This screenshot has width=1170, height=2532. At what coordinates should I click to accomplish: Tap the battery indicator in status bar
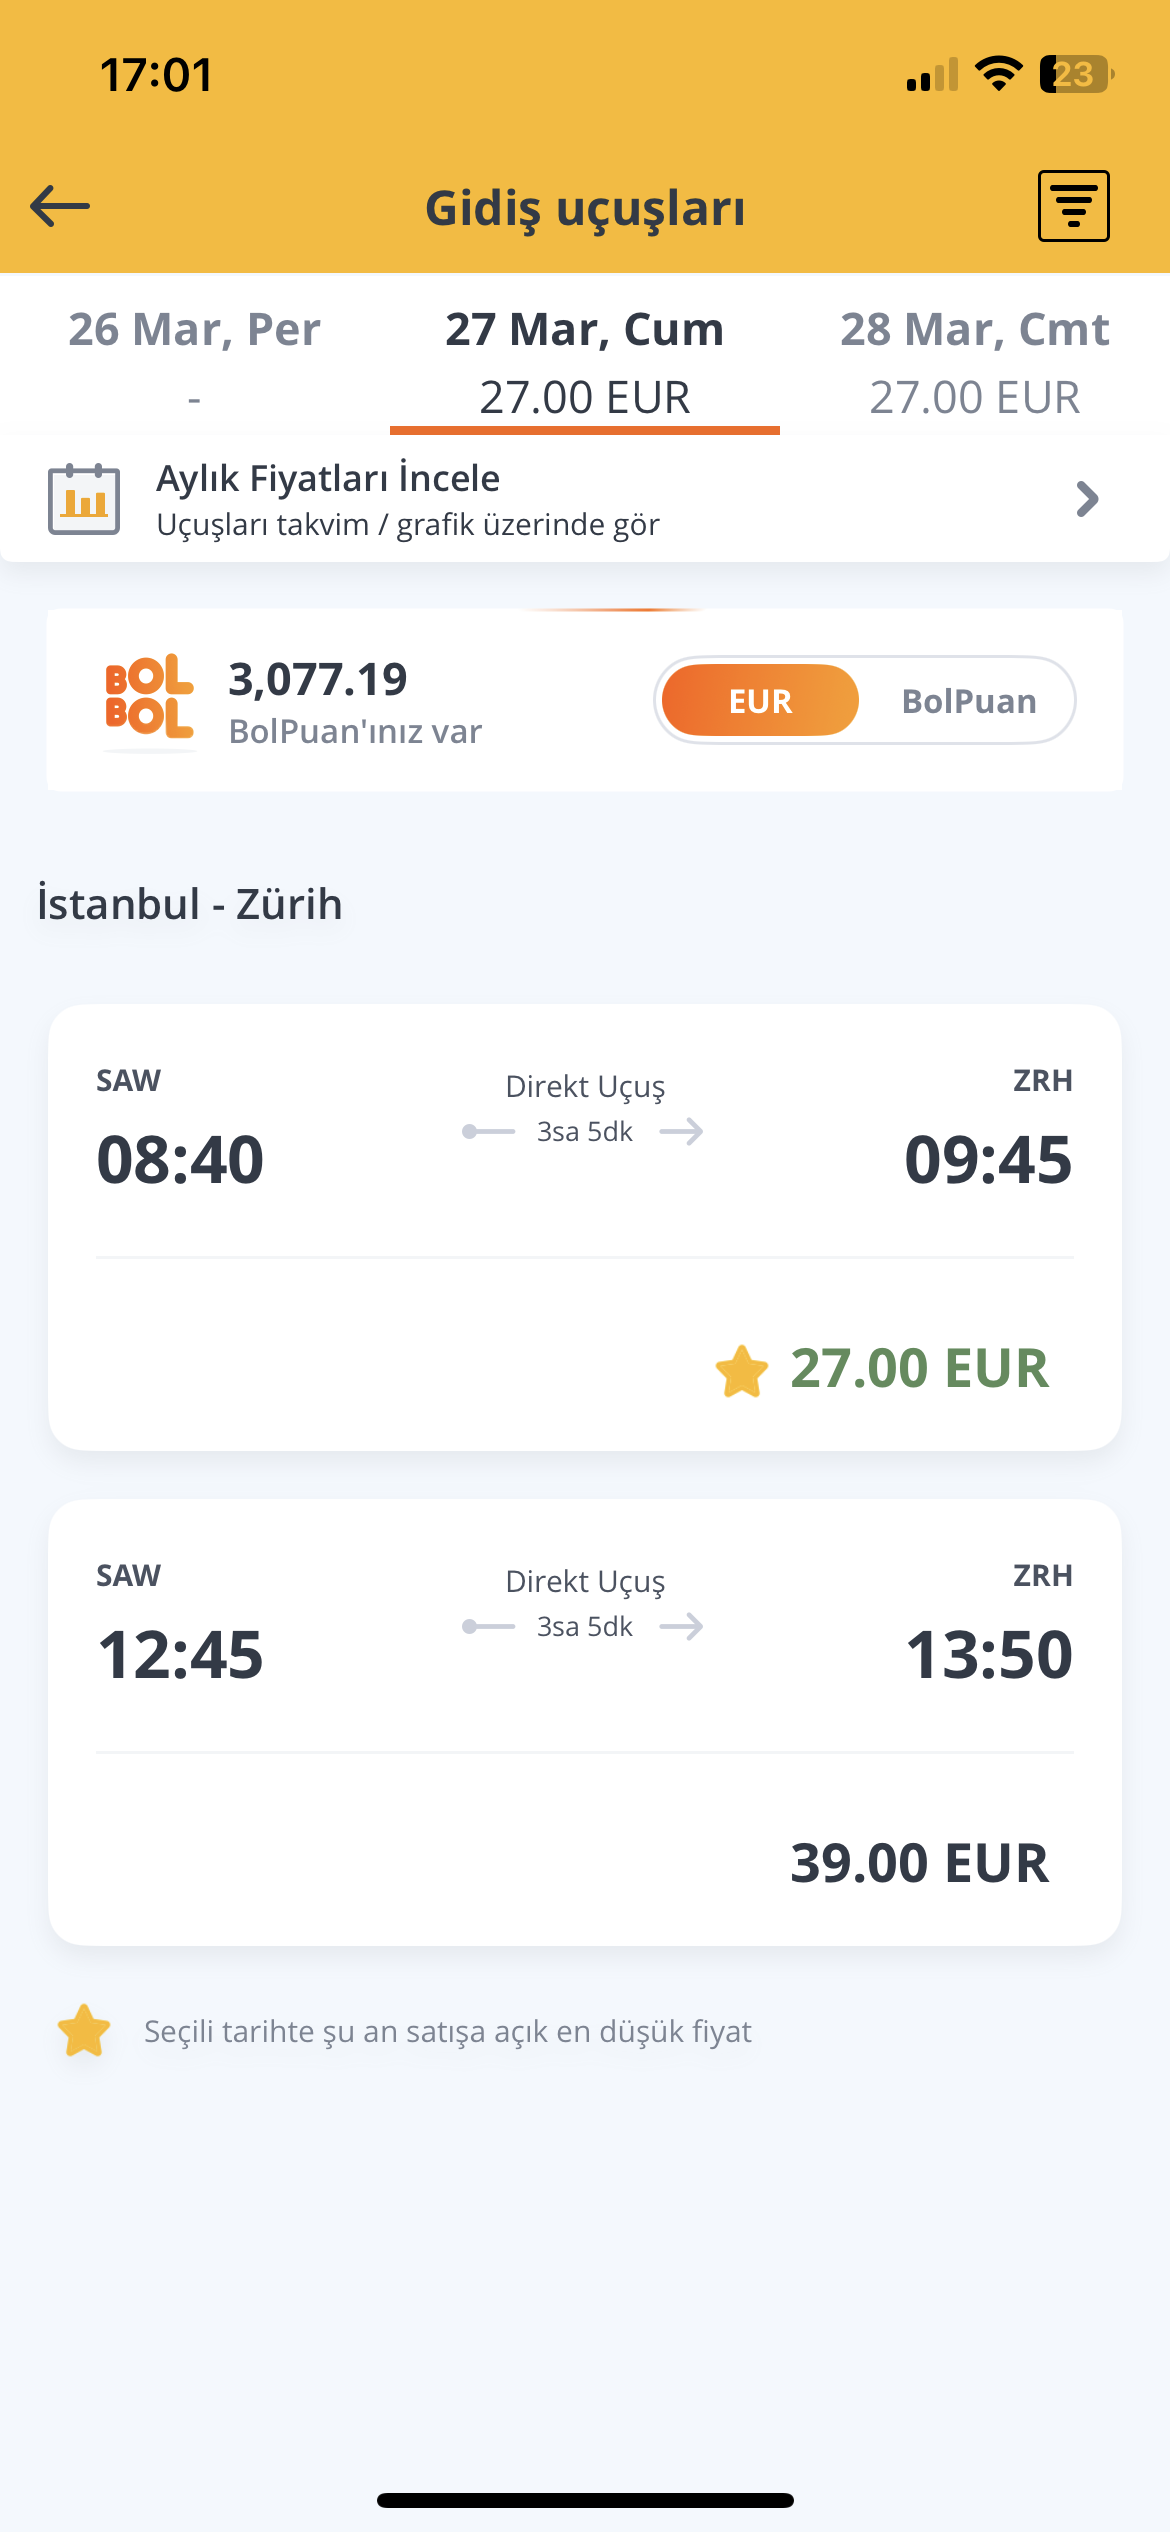1077,74
